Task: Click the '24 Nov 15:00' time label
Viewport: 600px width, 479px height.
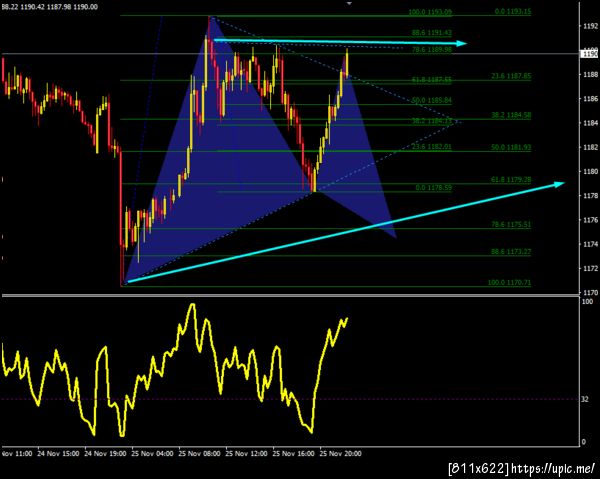Action: pos(58,454)
